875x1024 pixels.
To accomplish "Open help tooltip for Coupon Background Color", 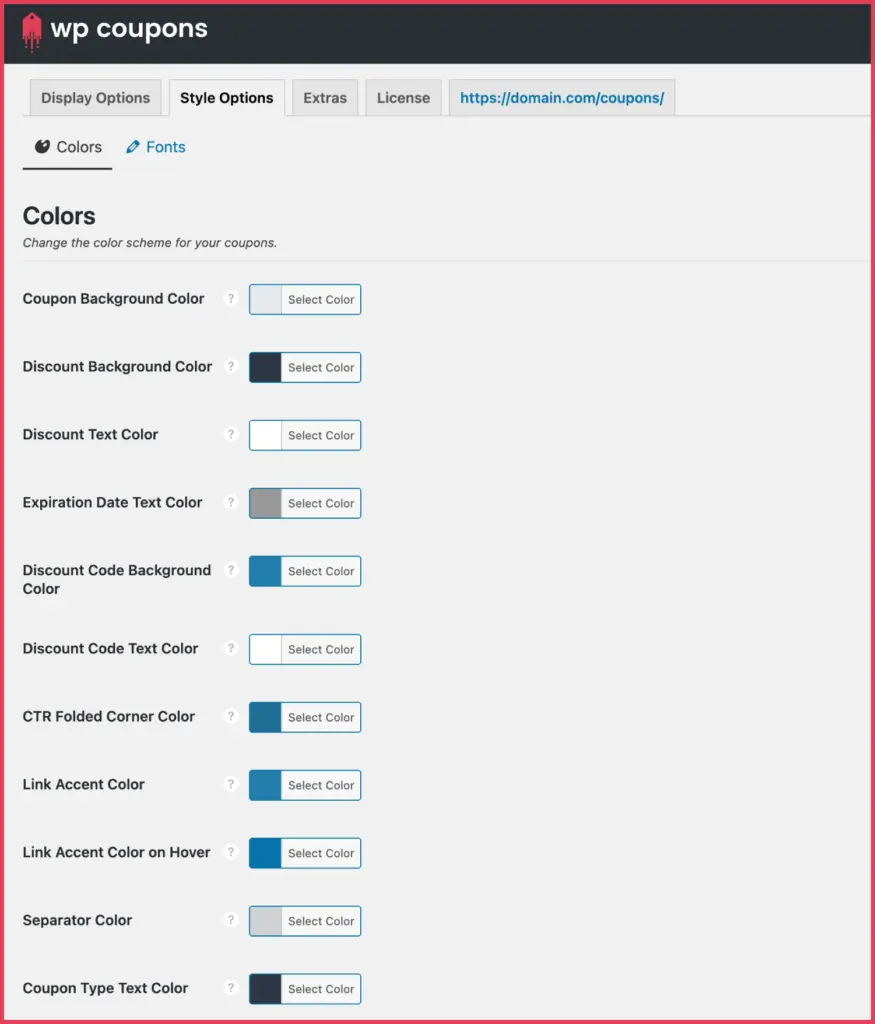I will [232, 299].
